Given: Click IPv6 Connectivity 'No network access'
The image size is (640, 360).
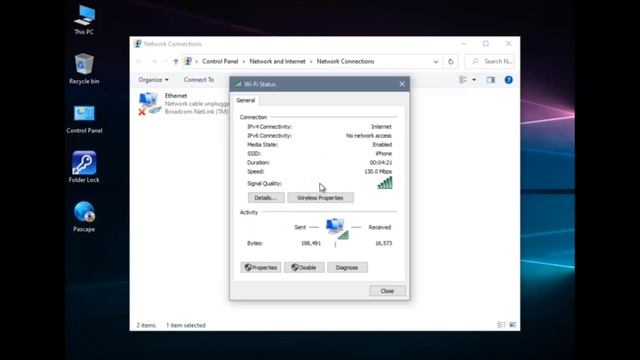Looking at the screenshot, I should (369, 136).
